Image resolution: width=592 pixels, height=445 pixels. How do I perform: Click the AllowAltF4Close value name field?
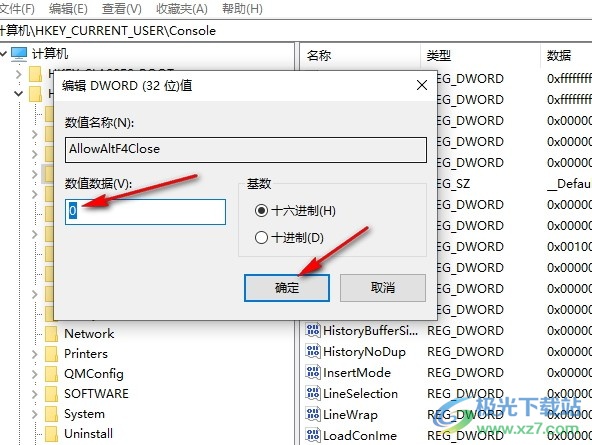(246, 150)
